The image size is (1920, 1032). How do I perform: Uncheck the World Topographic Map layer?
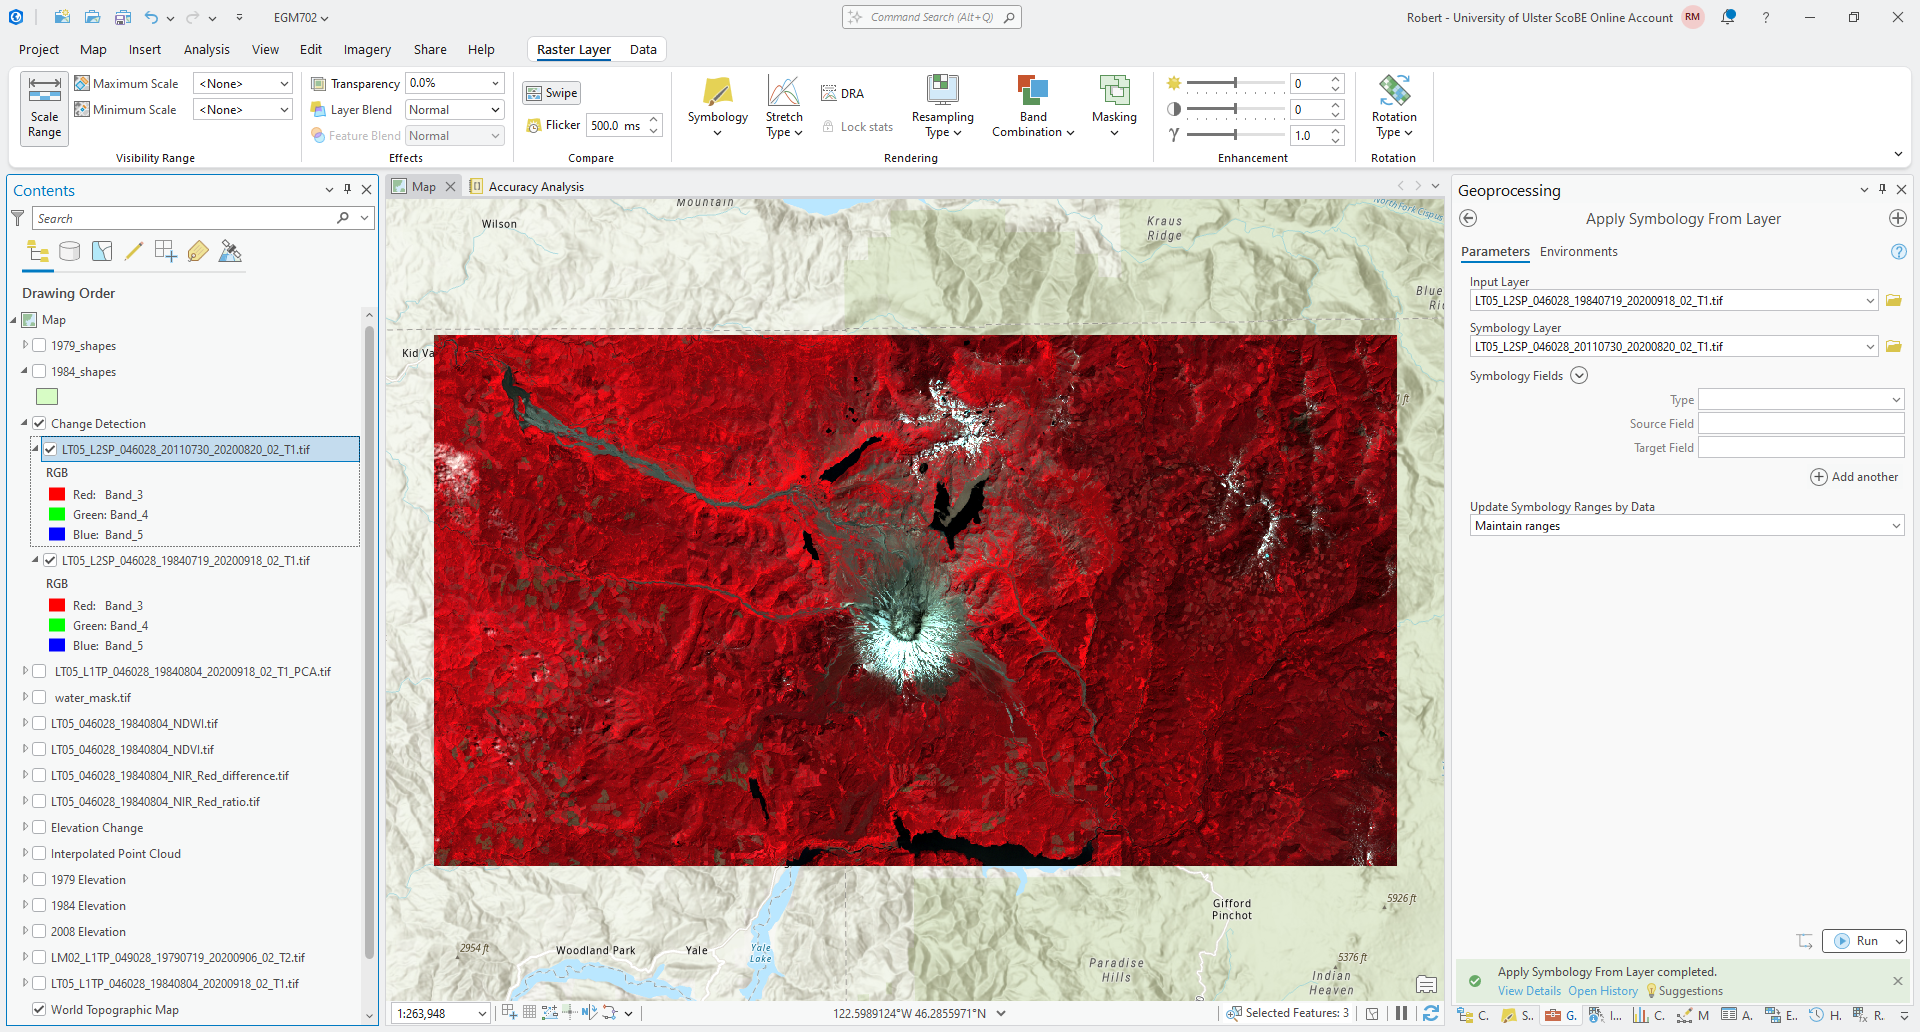40,1010
